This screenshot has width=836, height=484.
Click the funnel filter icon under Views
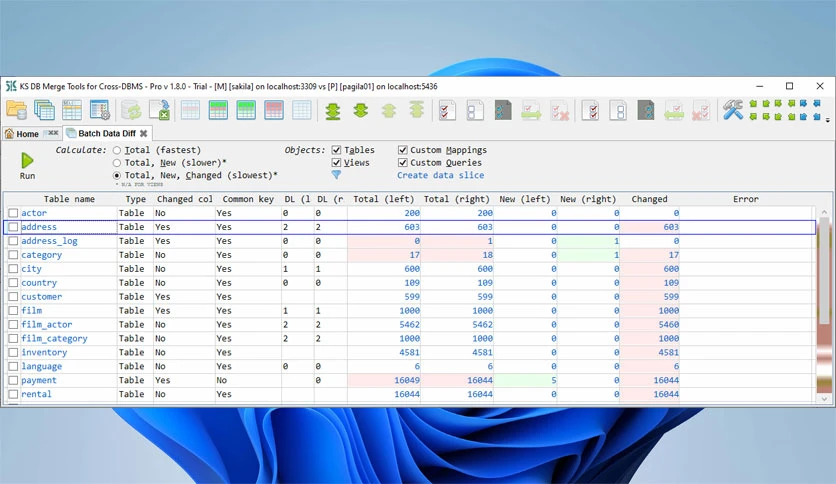(336, 174)
